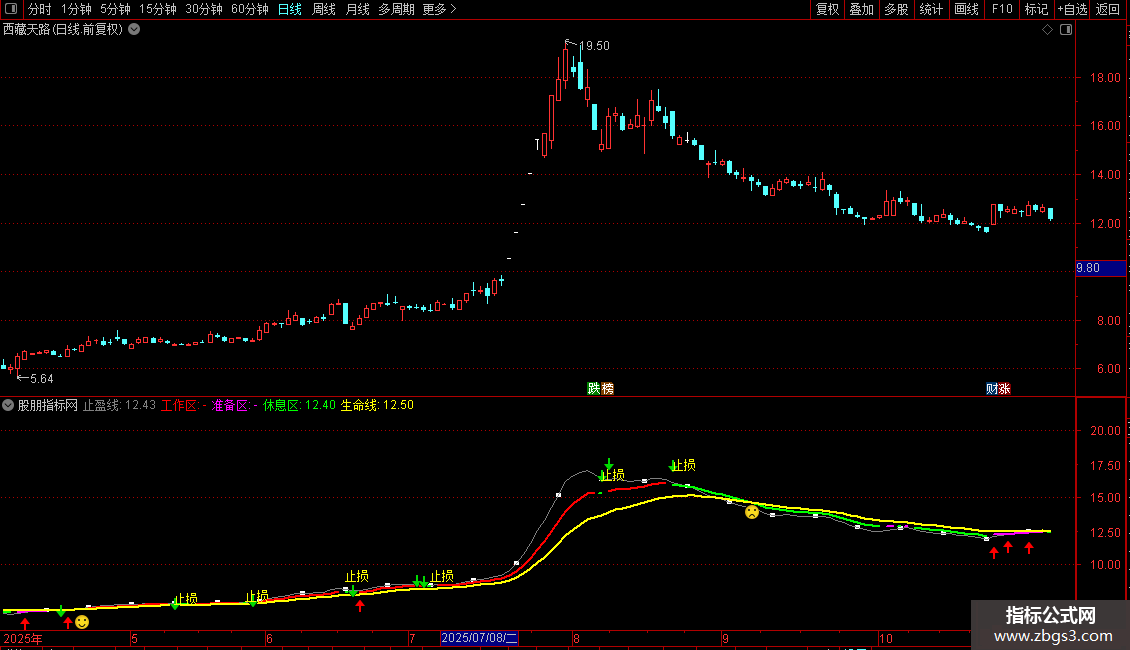Click the 2025年 year label on timeline
Viewport: 1130px width, 650px height.
coord(23,638)
